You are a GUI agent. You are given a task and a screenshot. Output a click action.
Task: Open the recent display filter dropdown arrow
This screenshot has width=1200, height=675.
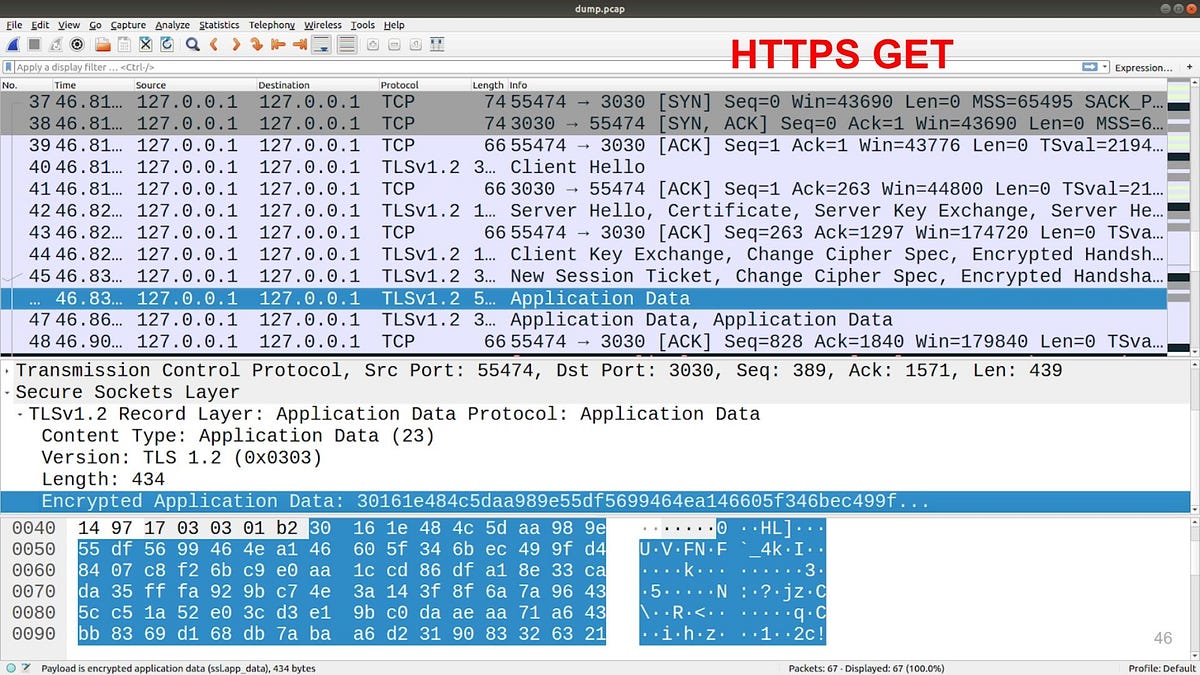pos(1104,67)
